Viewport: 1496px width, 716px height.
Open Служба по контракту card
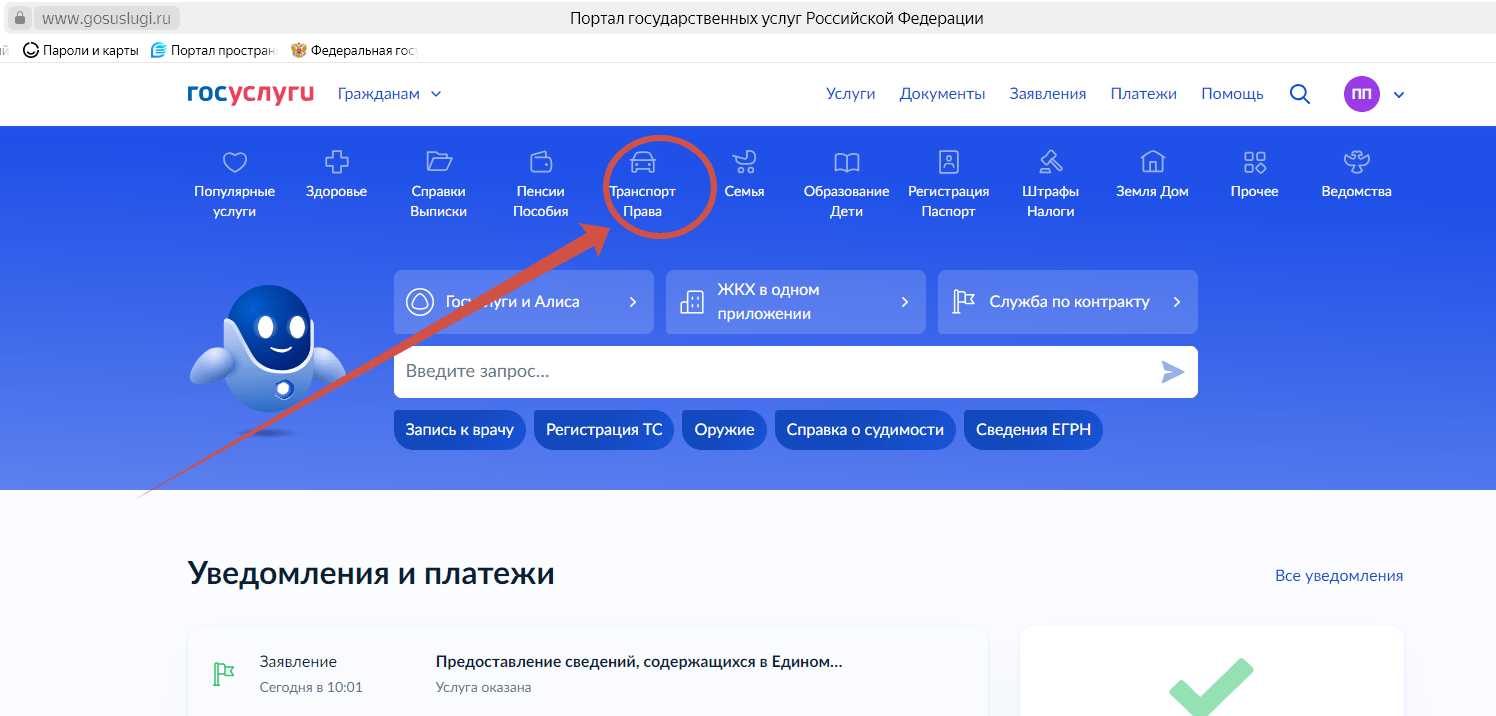tap(1068, 302)
